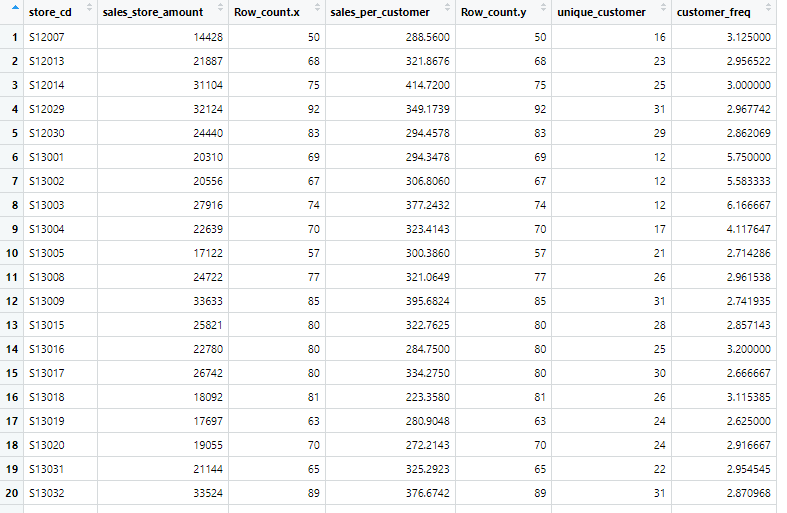Sort by customer_freq arrows icon

coord(768,8)
